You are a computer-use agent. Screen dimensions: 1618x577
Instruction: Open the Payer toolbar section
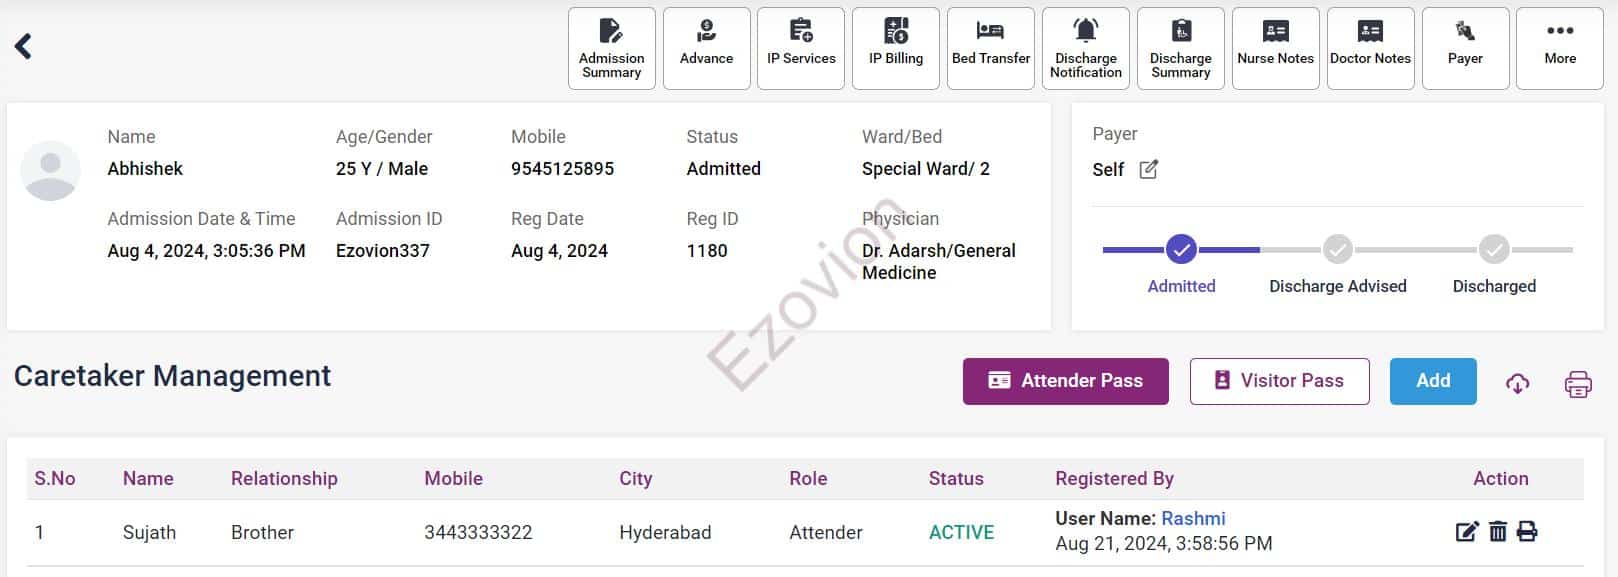pos(1465,48)
